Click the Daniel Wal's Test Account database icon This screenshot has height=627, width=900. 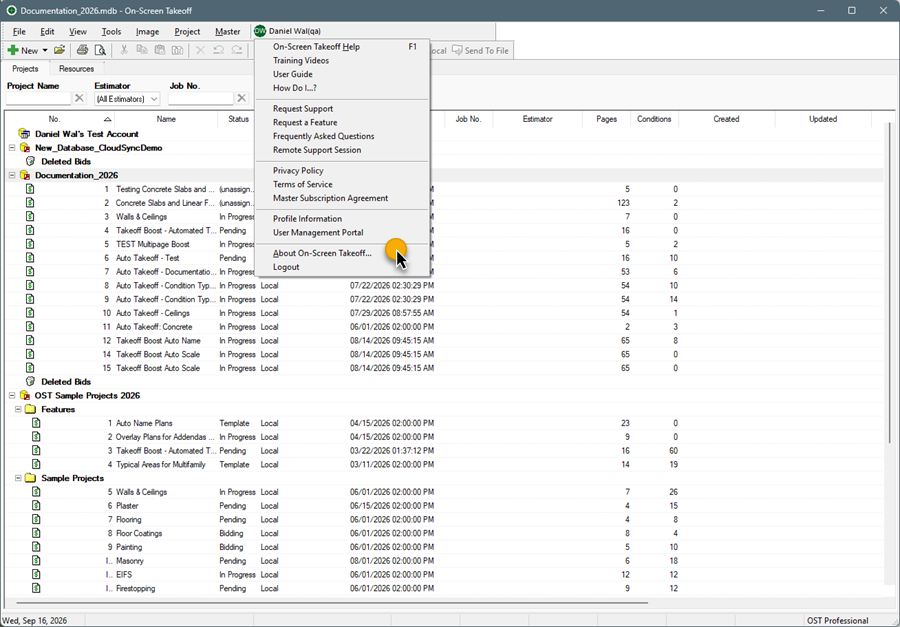[x=24, y=134]
